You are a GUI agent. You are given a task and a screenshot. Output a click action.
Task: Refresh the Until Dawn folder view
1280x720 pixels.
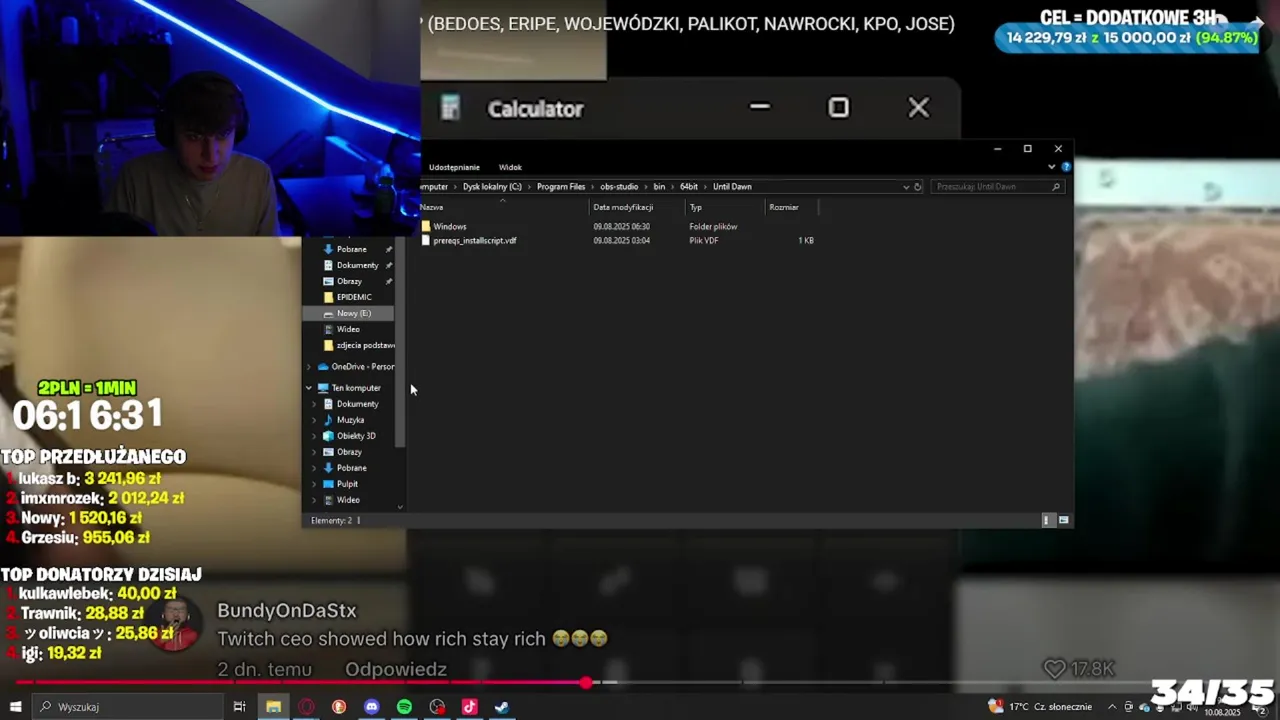(x=918, y=187)
